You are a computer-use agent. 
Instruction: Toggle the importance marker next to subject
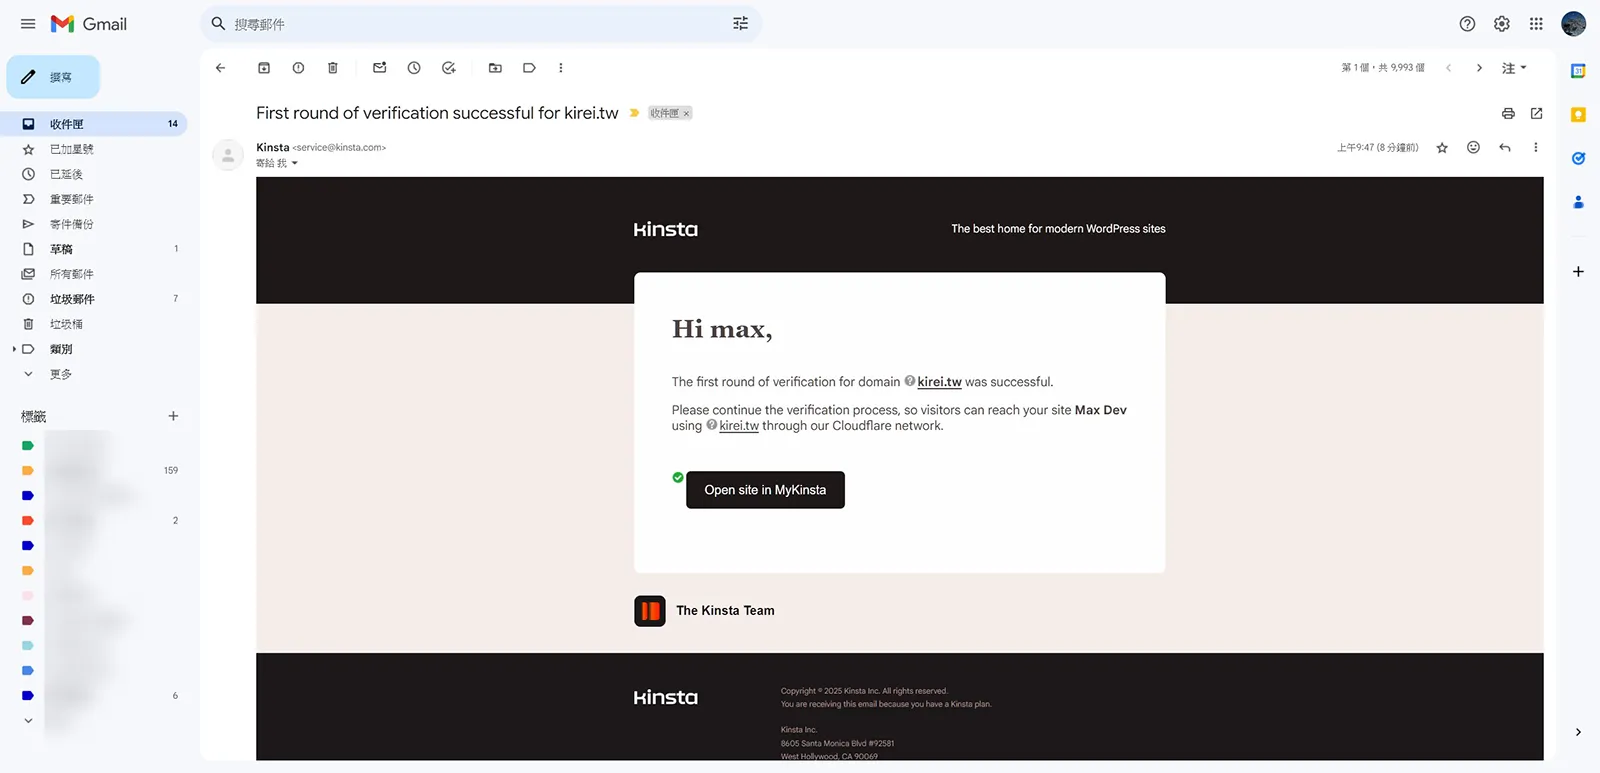click(x=634, y=113)
